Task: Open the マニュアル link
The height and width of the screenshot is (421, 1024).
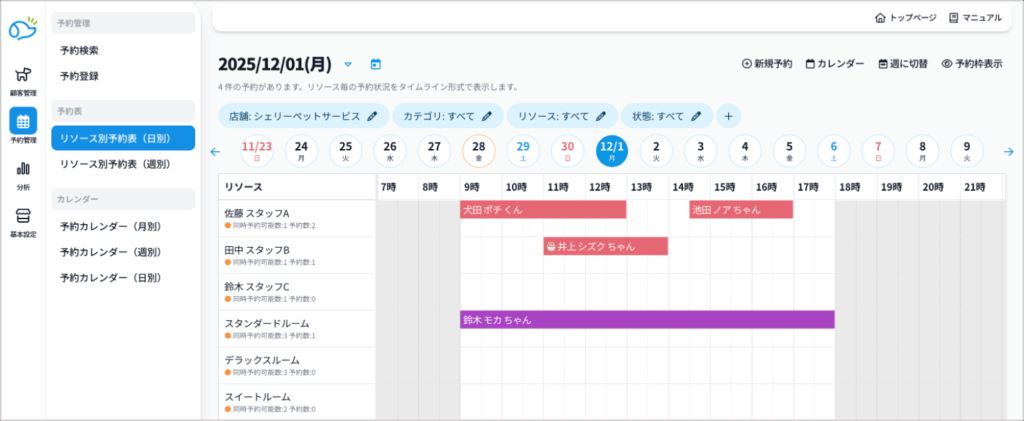Action: (x=975, y=18)
